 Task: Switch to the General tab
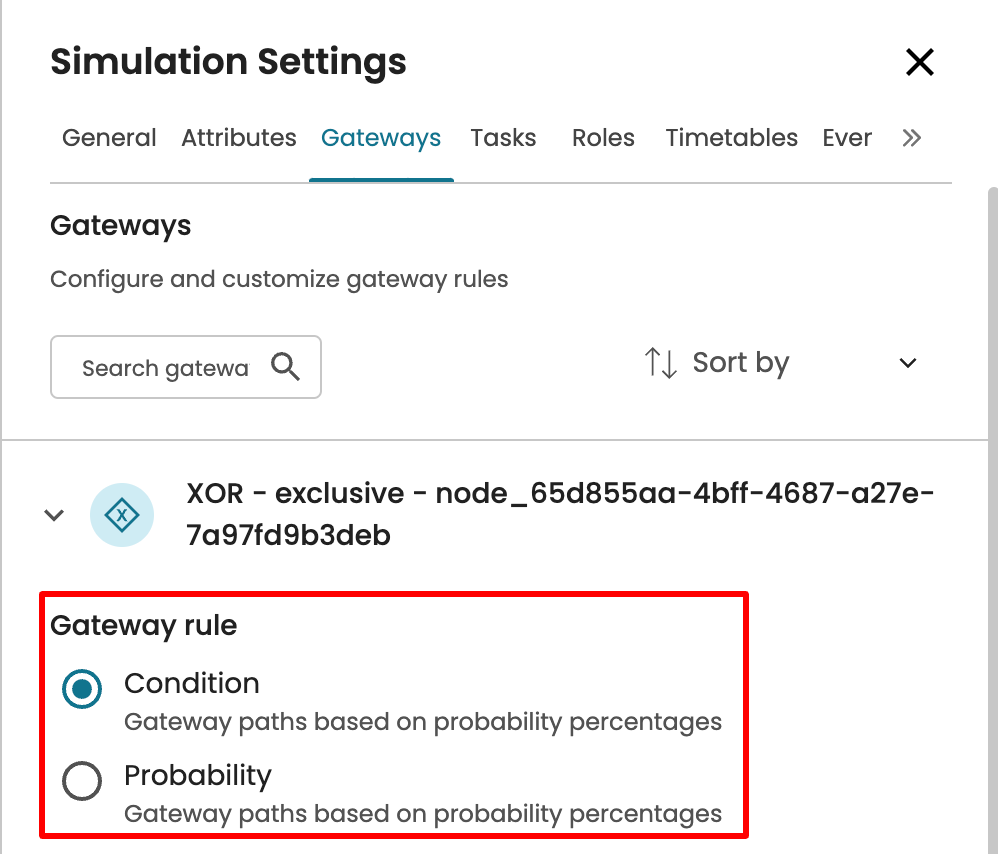109,138
